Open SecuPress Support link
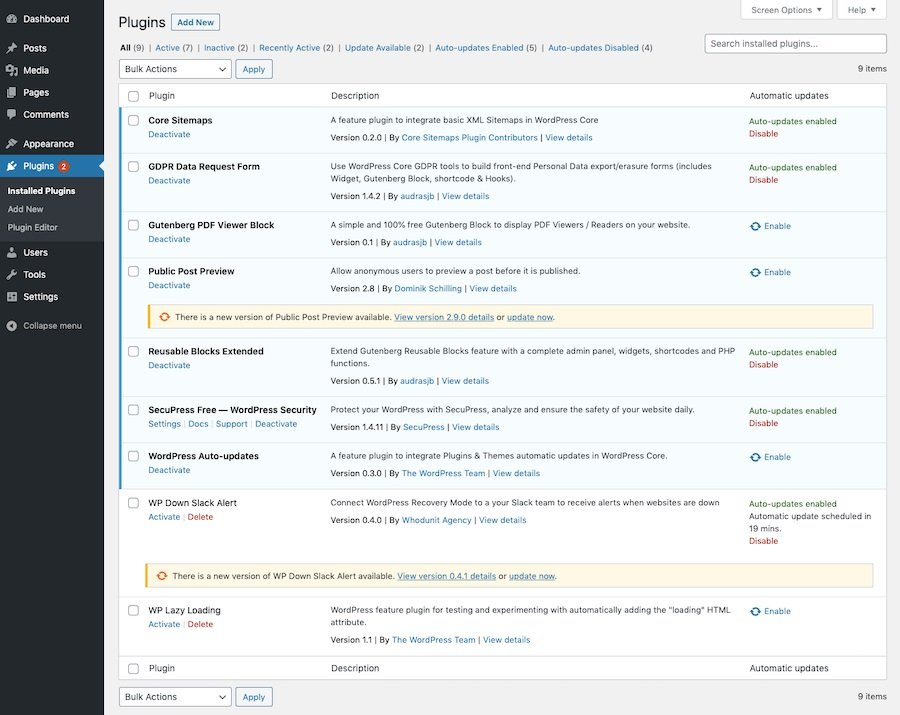Screen dimensions: 900x715 coord(231,423)
